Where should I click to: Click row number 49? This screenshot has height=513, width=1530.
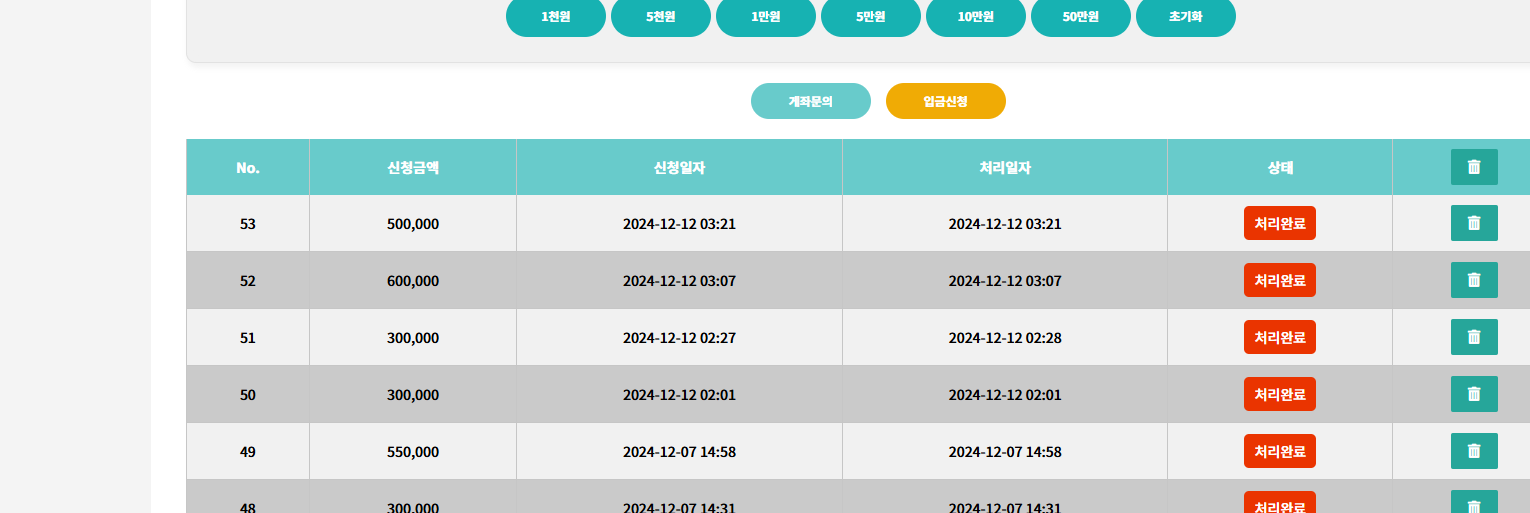point(248,452)
